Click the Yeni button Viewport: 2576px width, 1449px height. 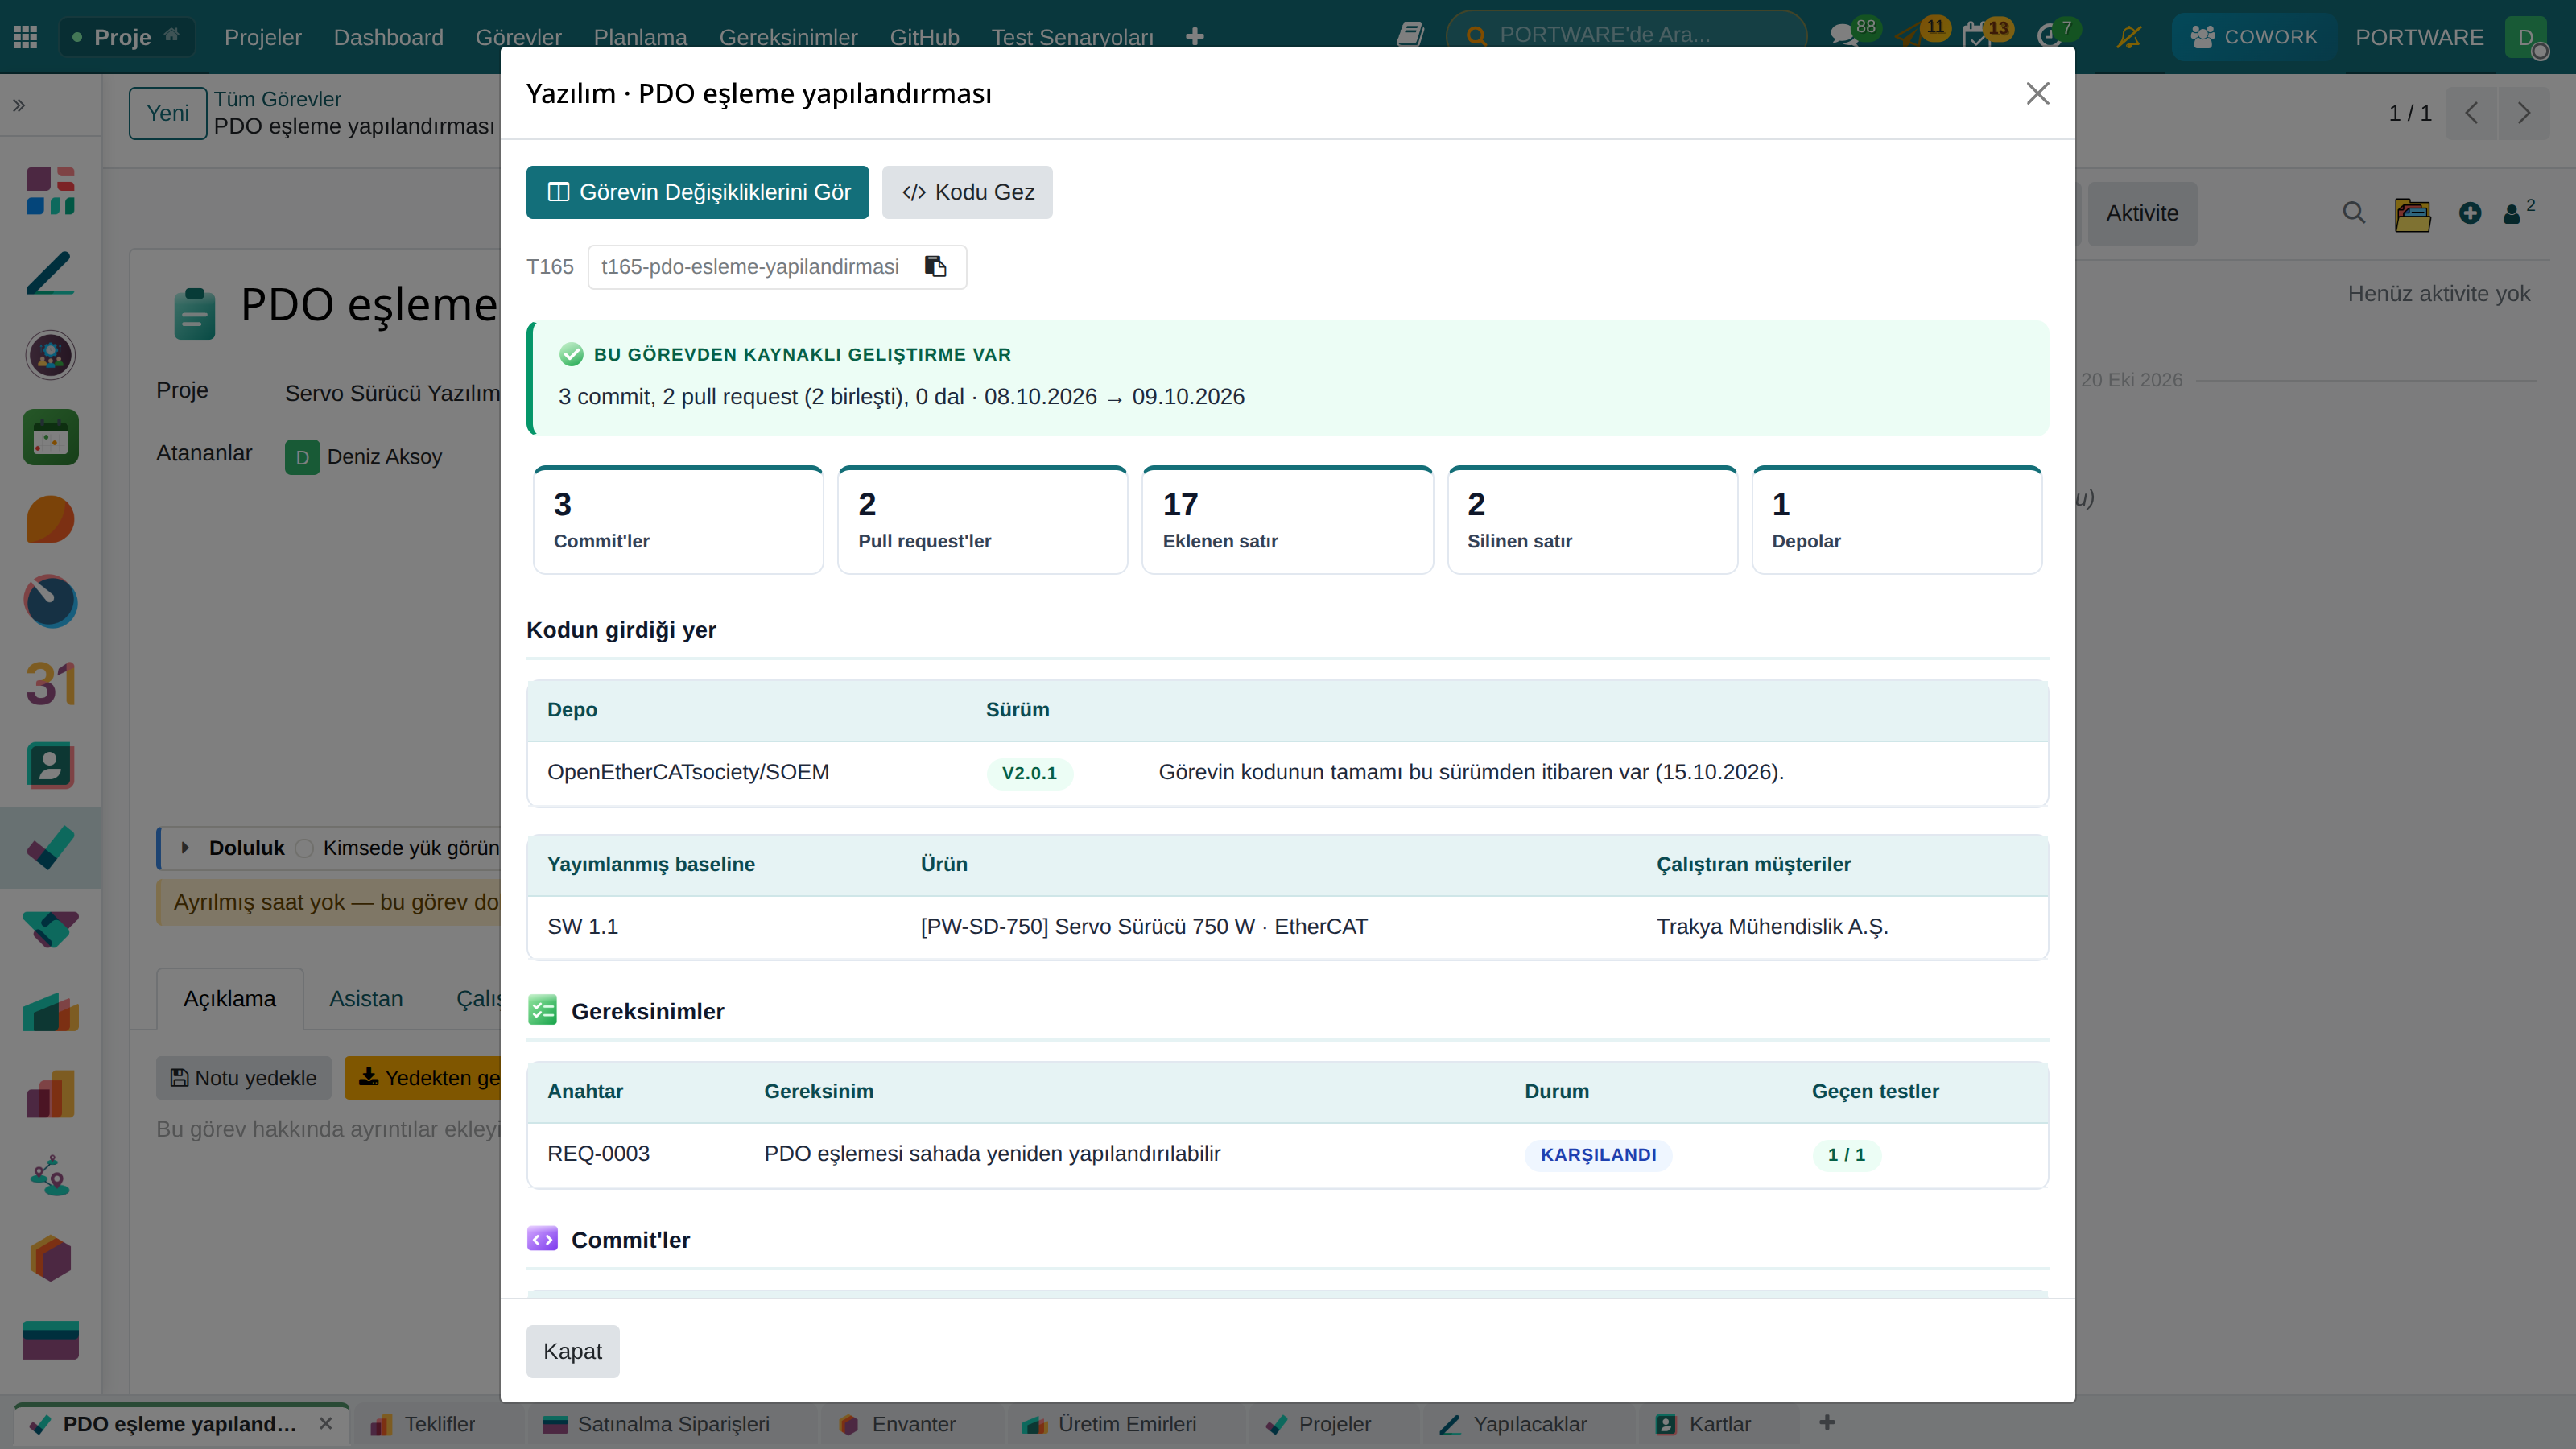[167, 113]
